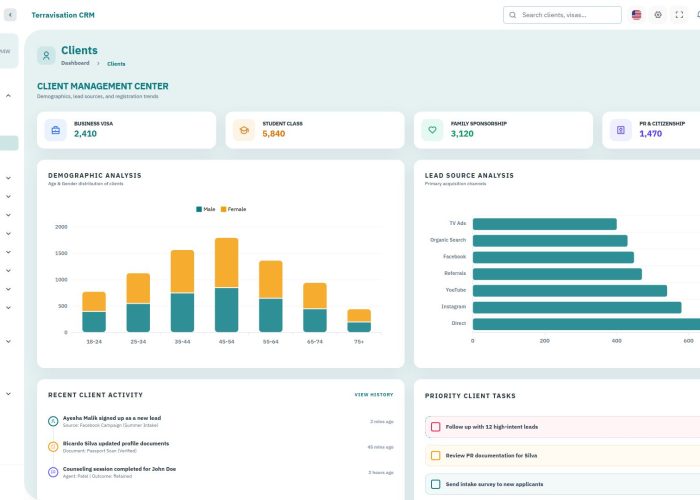Click the Instagram lead source bar
This screenshot has width=700, height=500.
(577, 307)
